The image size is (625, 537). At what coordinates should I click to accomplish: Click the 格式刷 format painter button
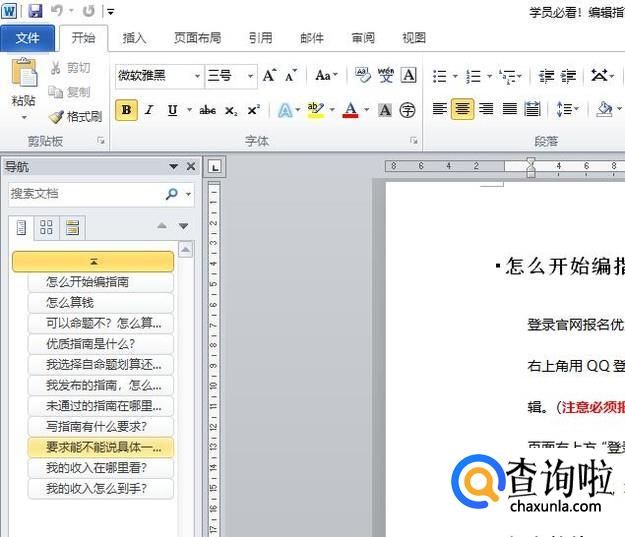75,117
